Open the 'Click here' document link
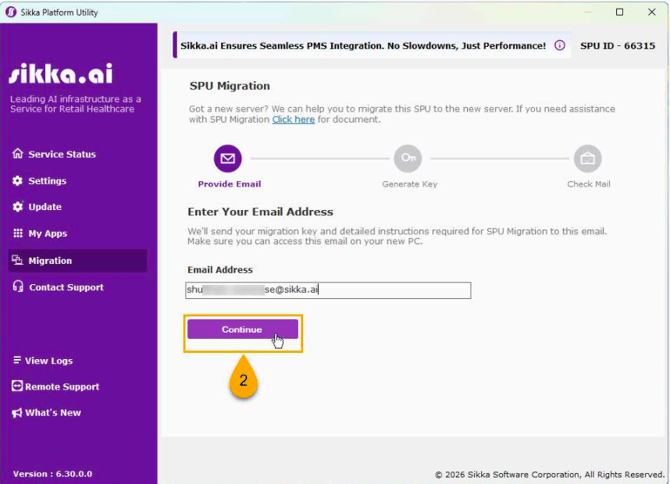The image size is (670, 484). coord(293,120)
